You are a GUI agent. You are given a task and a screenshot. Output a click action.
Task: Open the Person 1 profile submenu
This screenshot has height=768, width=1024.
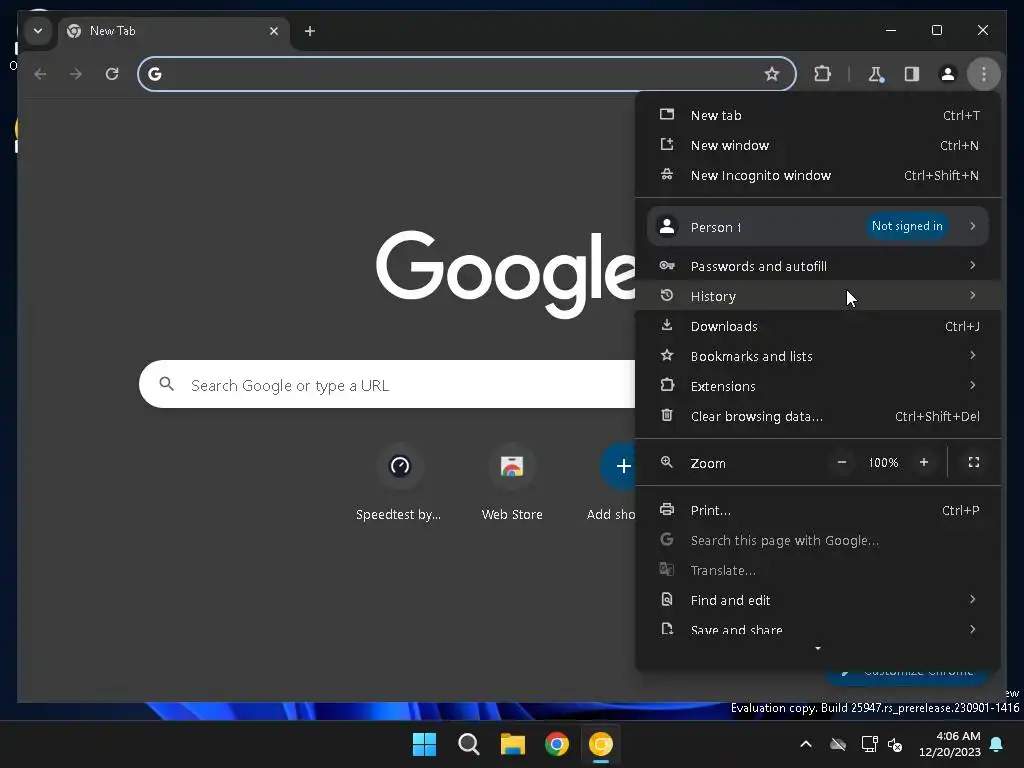(x=818, y=227)
